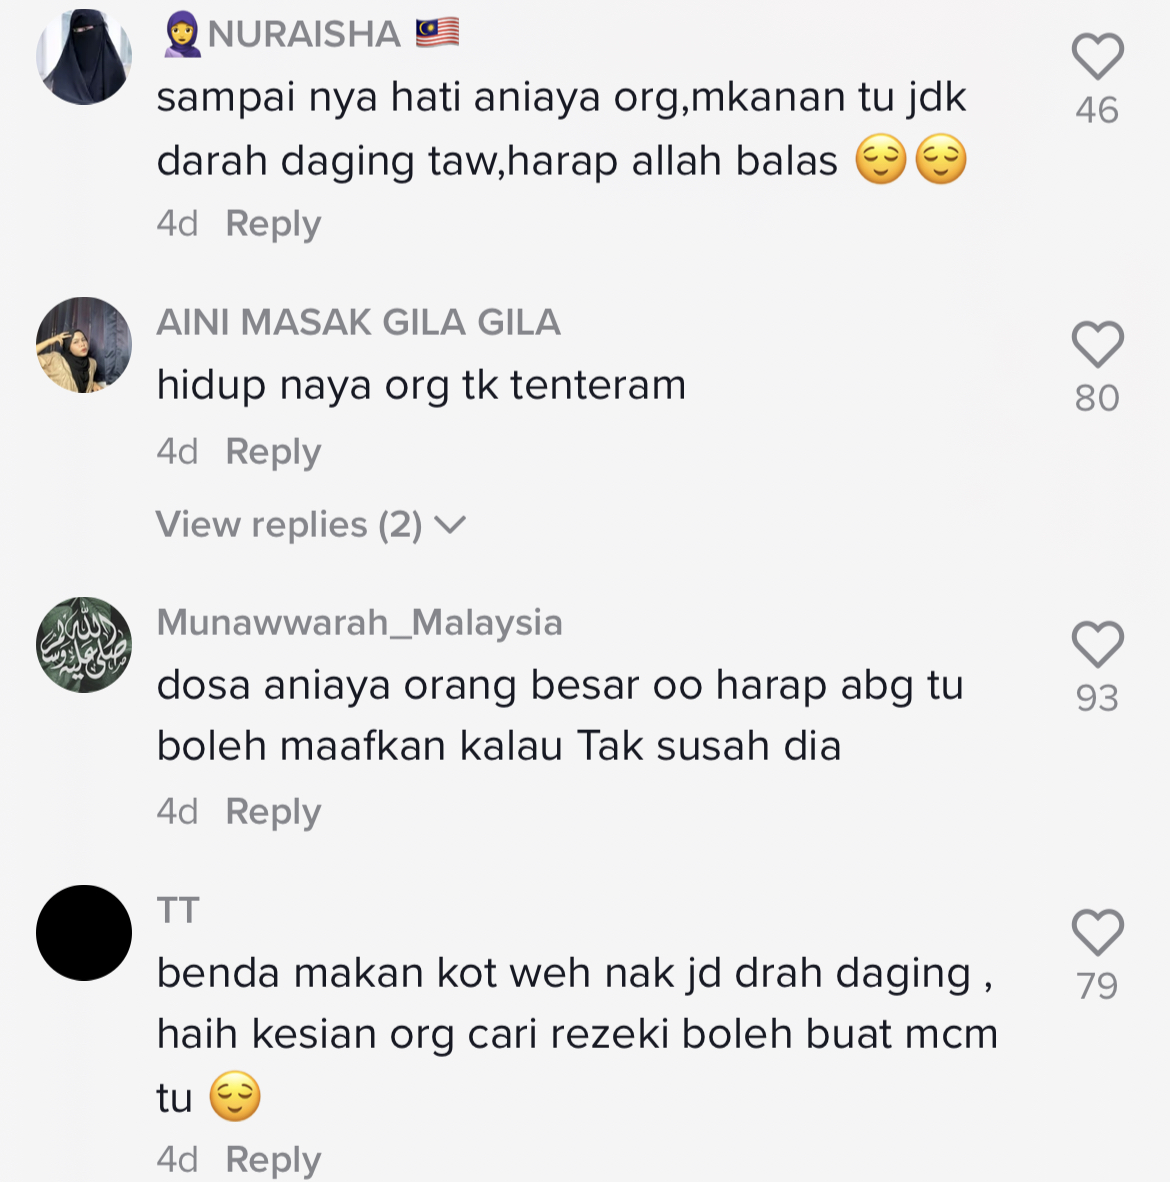
Task: Click the chevron next to View replies
Action: (x=451, y=525)
